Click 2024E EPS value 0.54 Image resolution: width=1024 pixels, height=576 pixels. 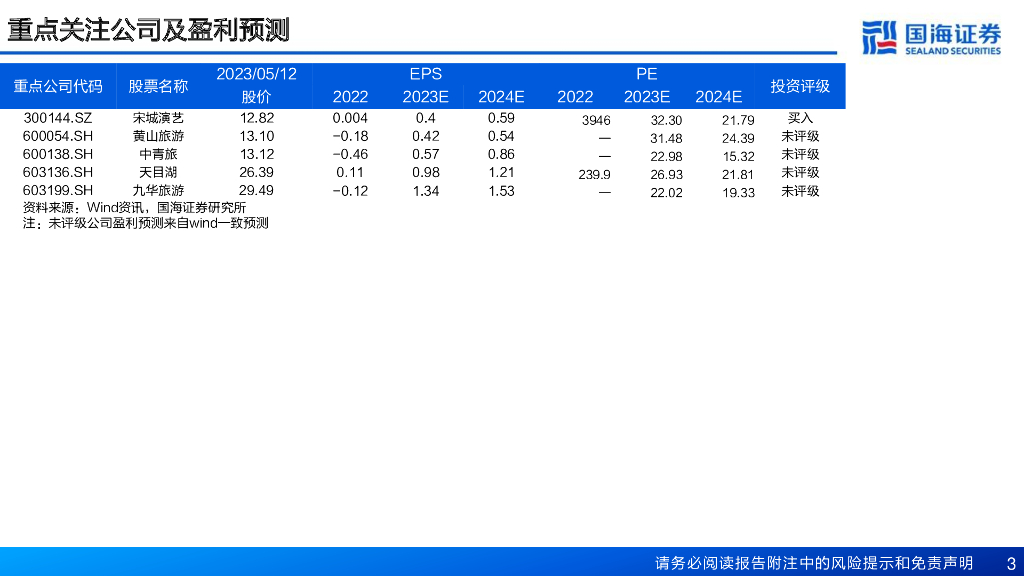click(x=502, y=136)
